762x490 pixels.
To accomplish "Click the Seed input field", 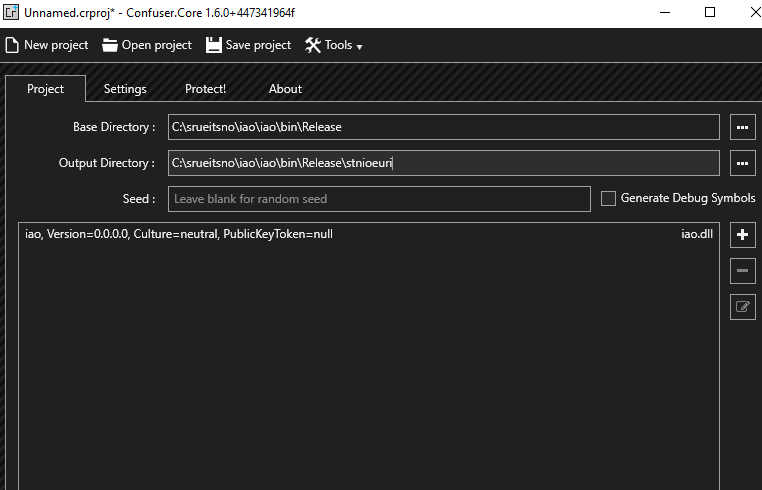I will (379, 199).
